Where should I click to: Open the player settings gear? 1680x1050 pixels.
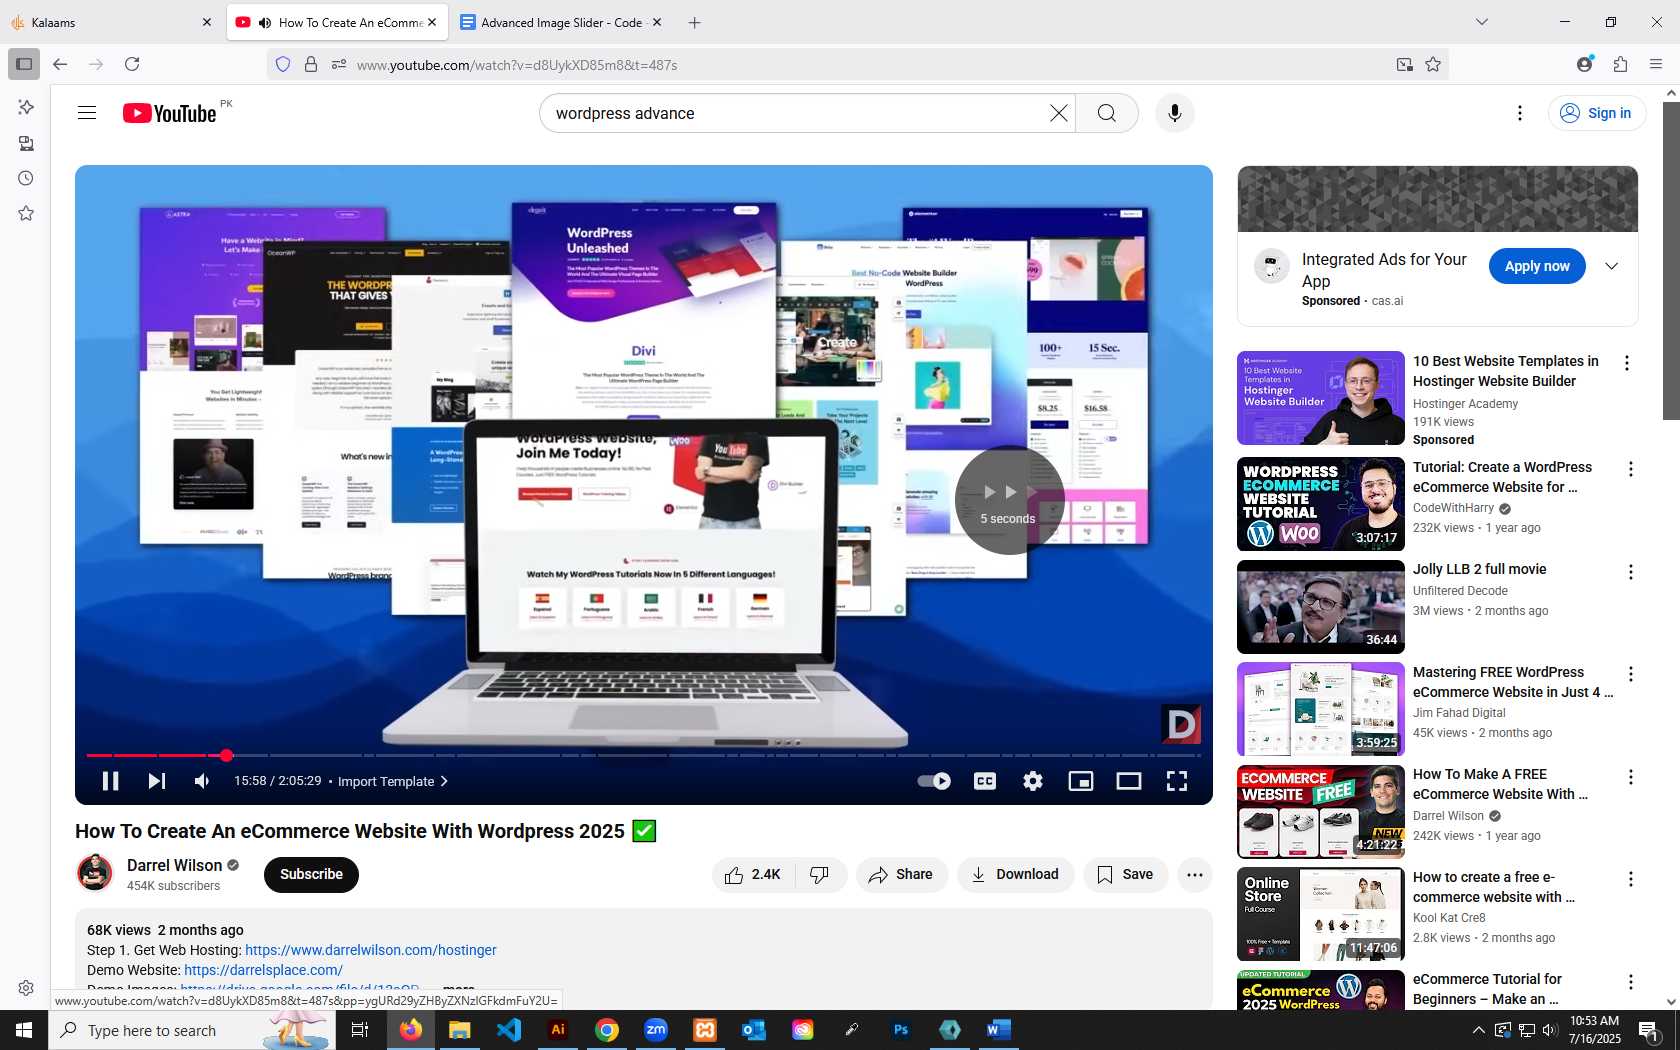coord(1033,781)
